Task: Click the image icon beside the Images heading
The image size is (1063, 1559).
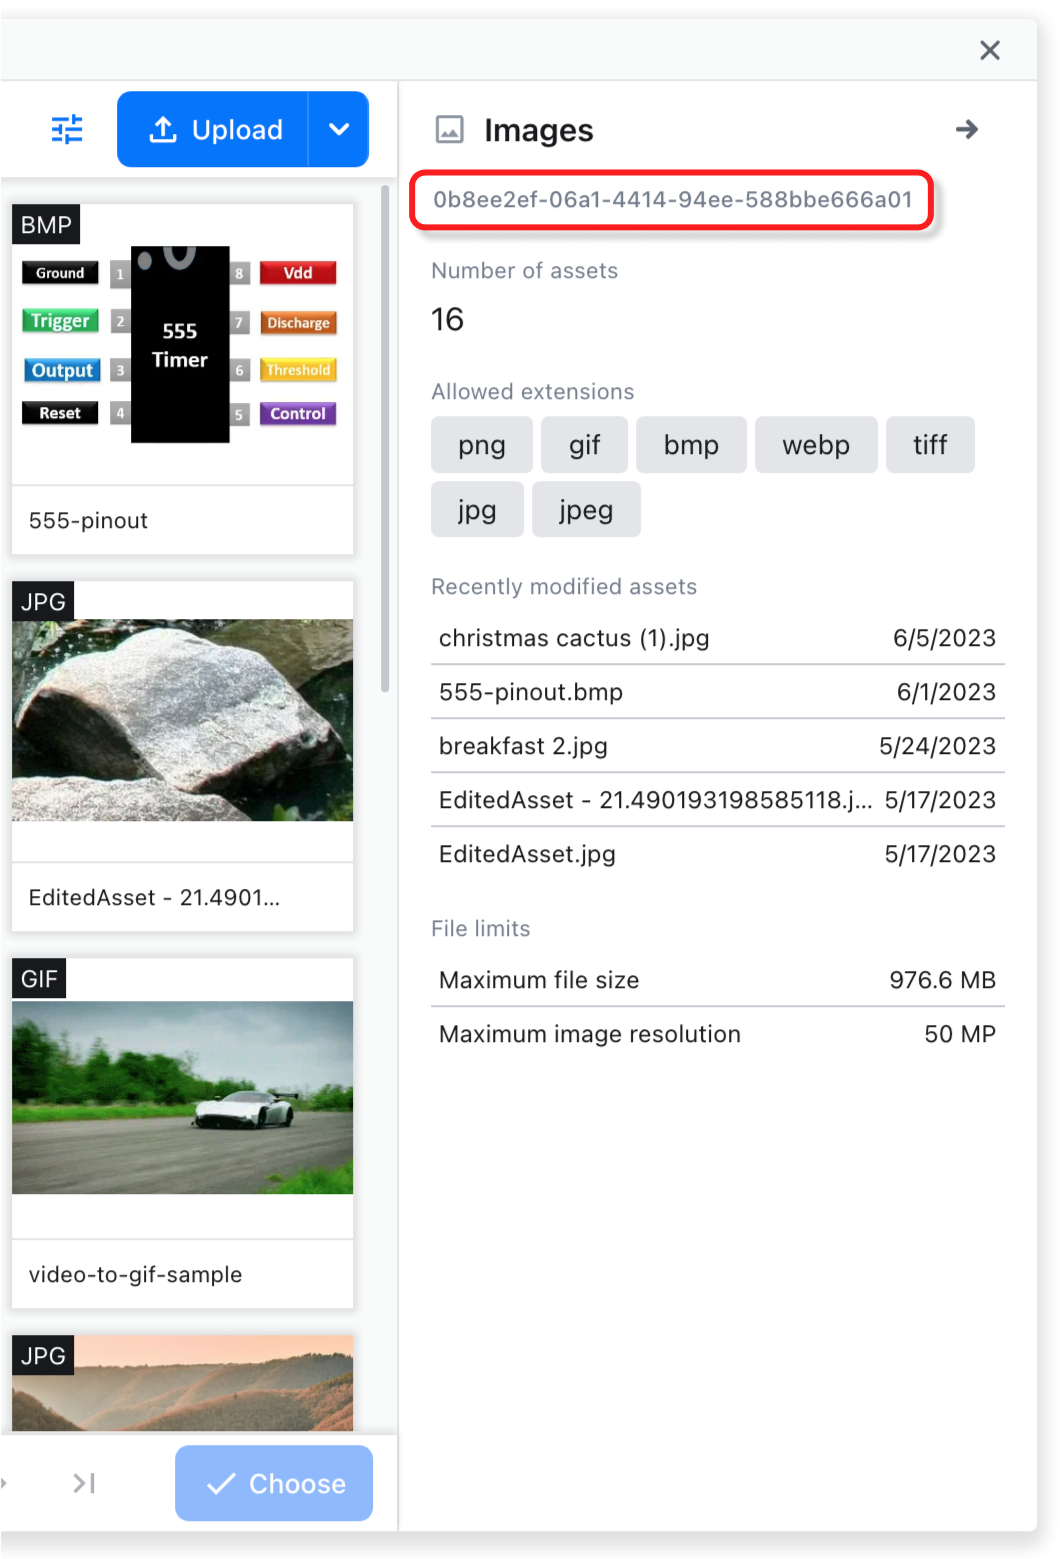Action: point(450,129)
